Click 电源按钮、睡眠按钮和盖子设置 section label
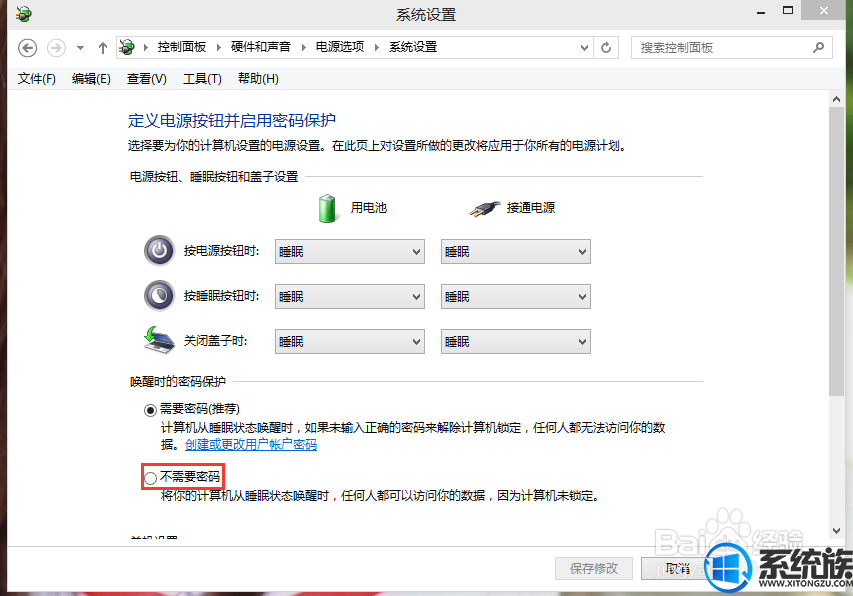 pyautogui.click(x=214, y=177)
